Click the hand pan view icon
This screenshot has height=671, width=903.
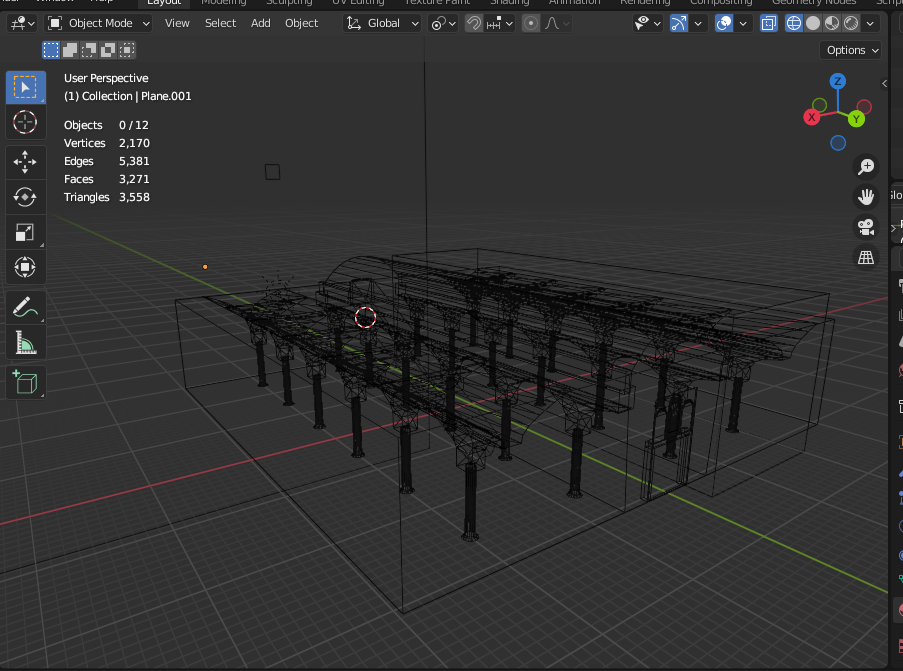coord(866,197)
